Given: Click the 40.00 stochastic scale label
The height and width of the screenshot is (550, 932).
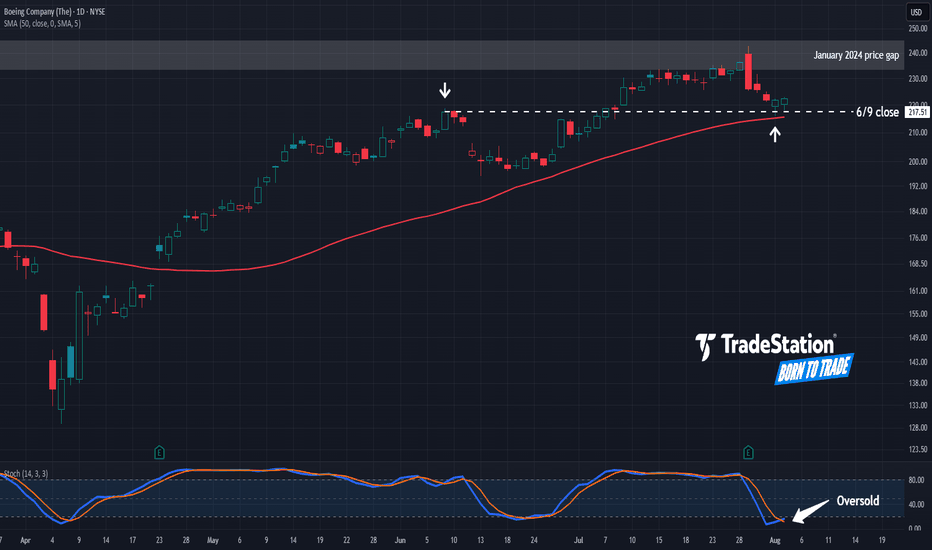Looking at the screenshot, I should (x=916, y=504).
